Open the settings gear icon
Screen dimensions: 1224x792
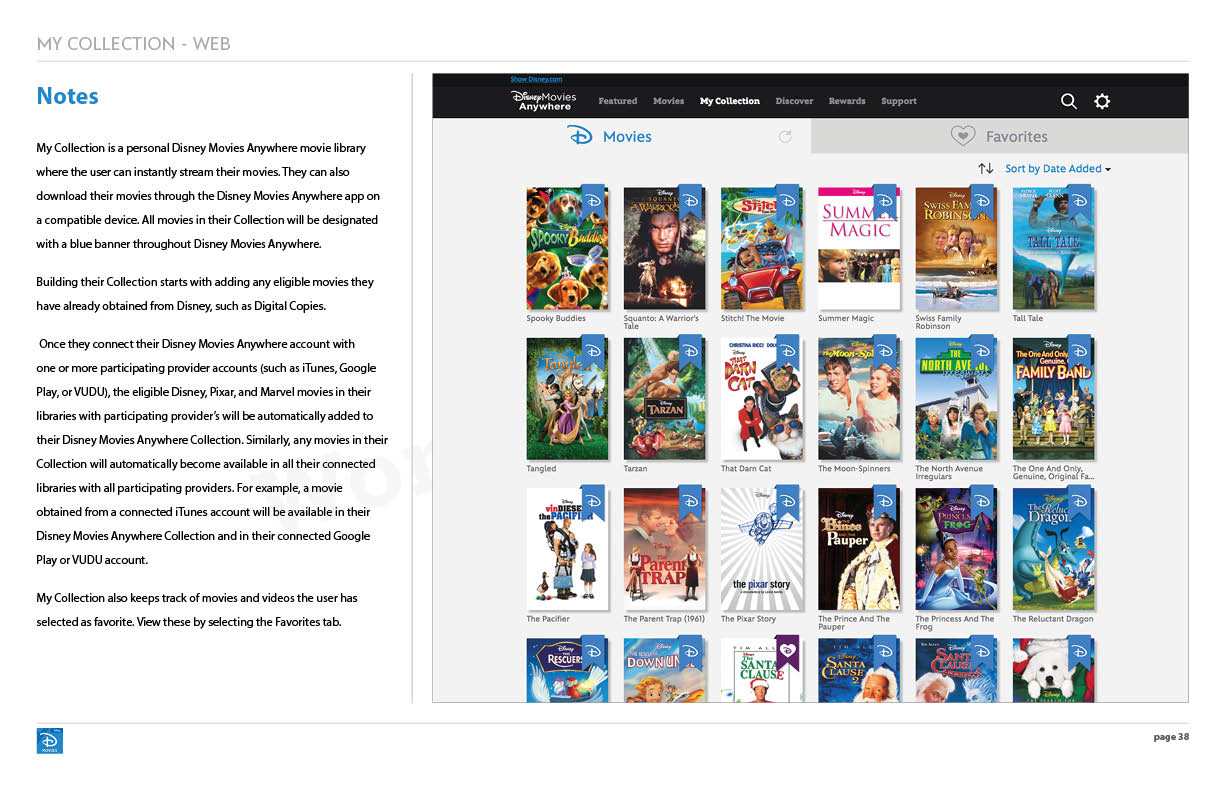click(x=1102, y=101)
